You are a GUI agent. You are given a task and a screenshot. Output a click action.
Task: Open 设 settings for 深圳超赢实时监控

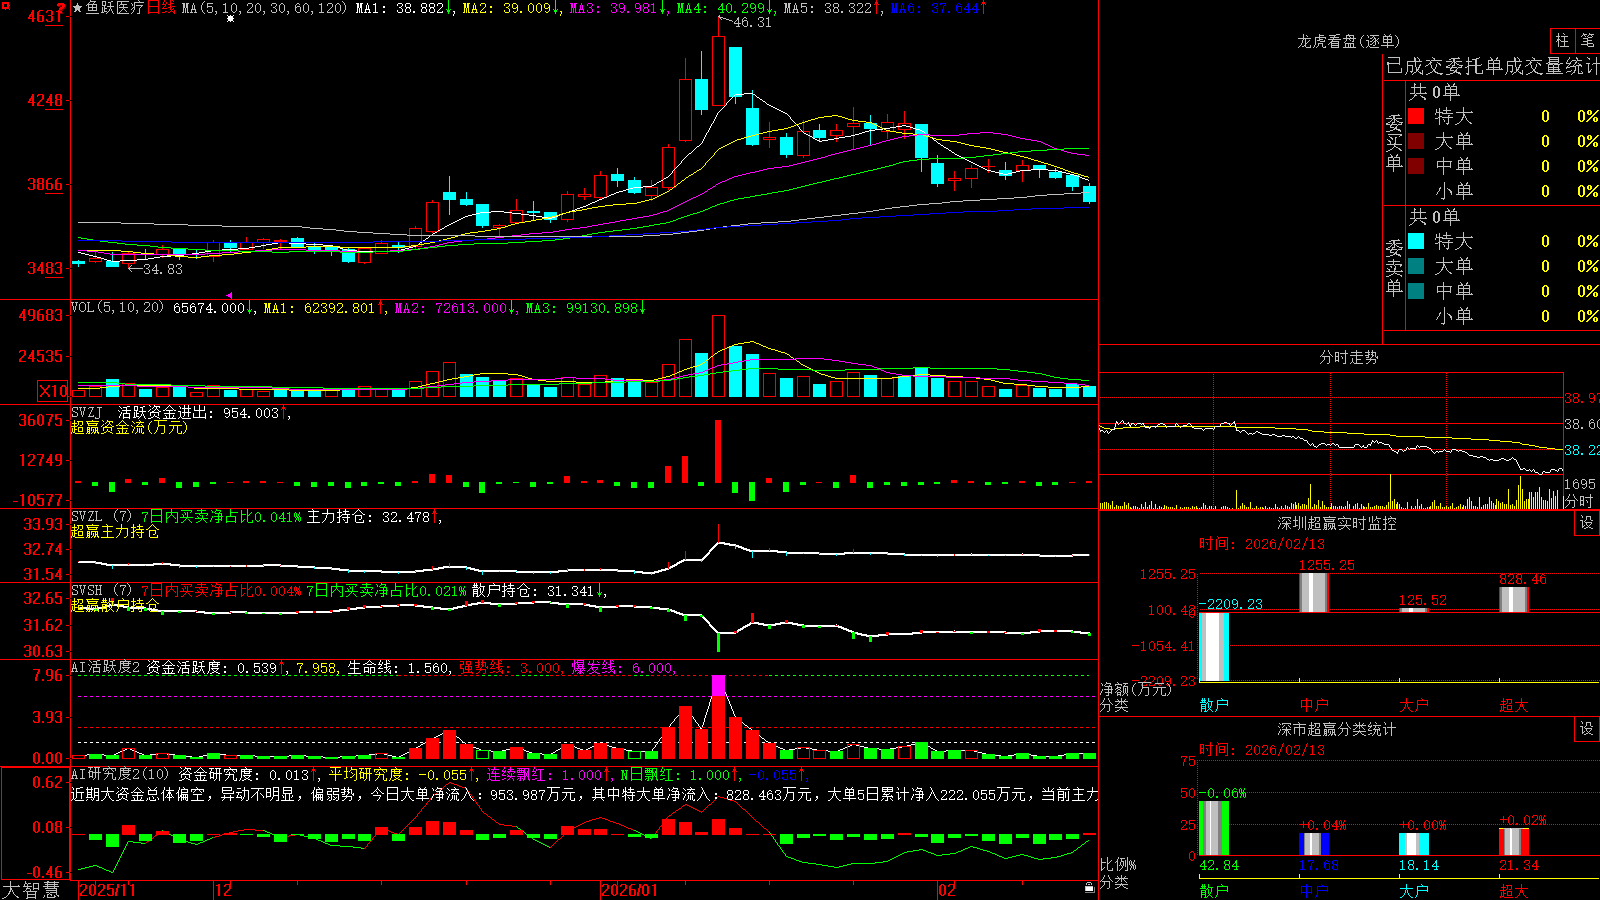pyautogui.click(x=1587, y=523)
